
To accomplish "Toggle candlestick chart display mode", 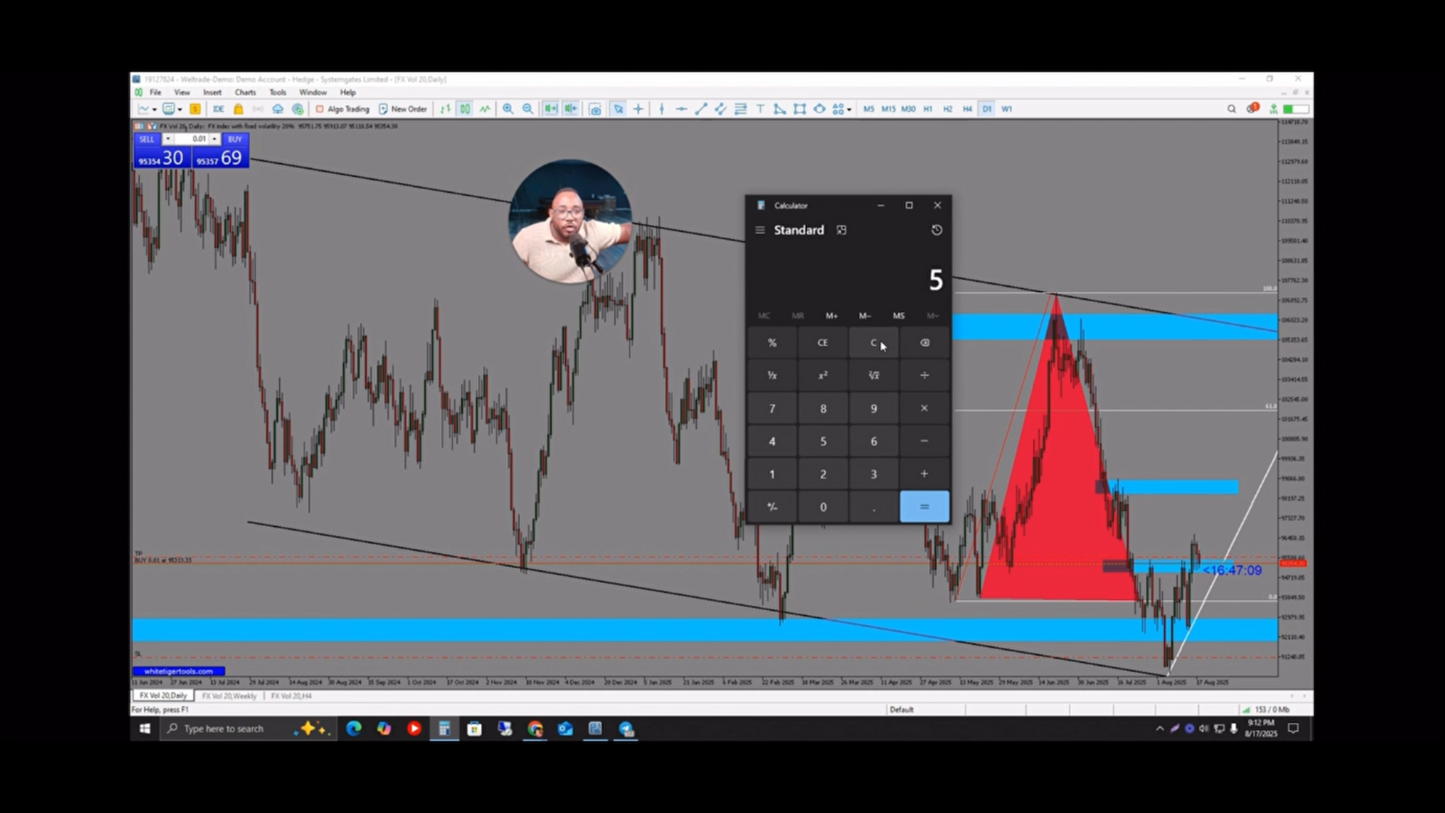I will [x=465, y=109].
